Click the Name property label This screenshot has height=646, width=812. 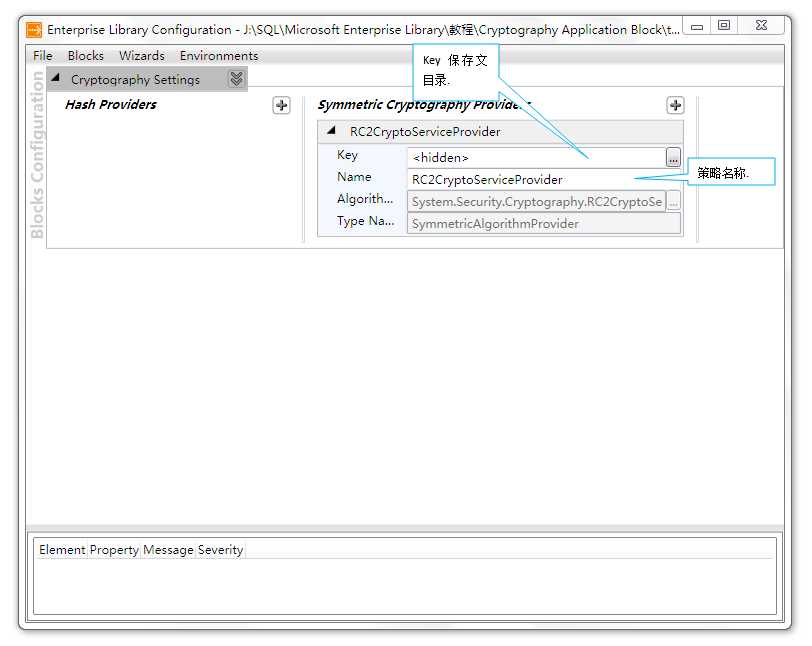point(354,177)
